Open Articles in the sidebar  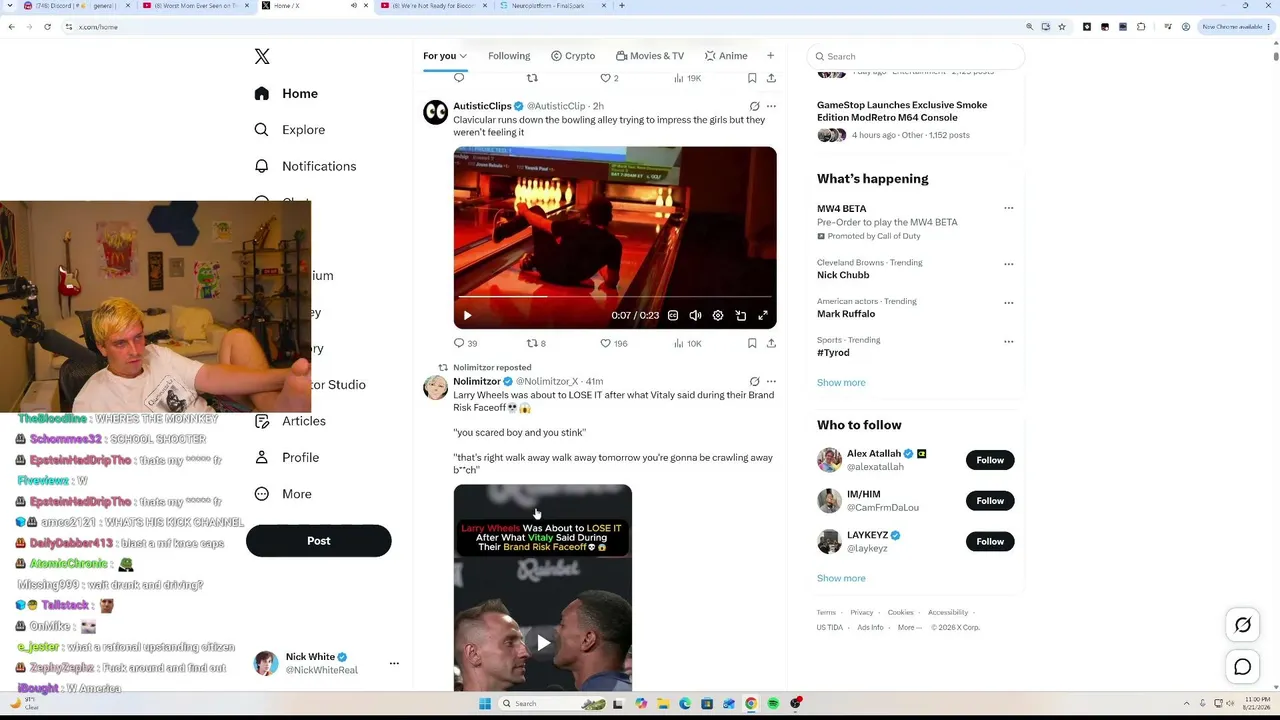[290, 421]
